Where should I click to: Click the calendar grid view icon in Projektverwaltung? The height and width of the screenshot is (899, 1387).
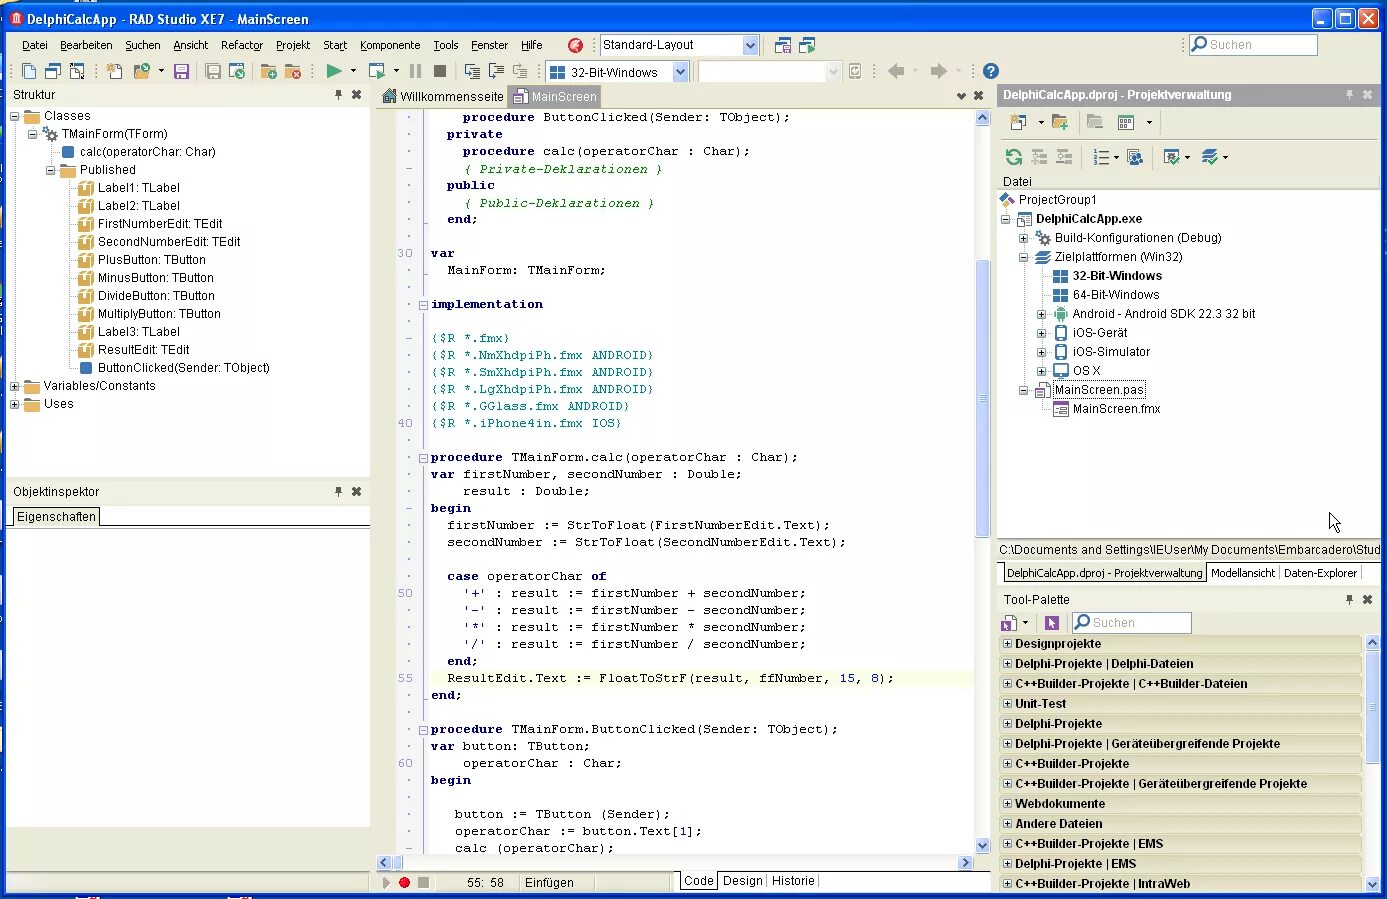[1126, 122]
